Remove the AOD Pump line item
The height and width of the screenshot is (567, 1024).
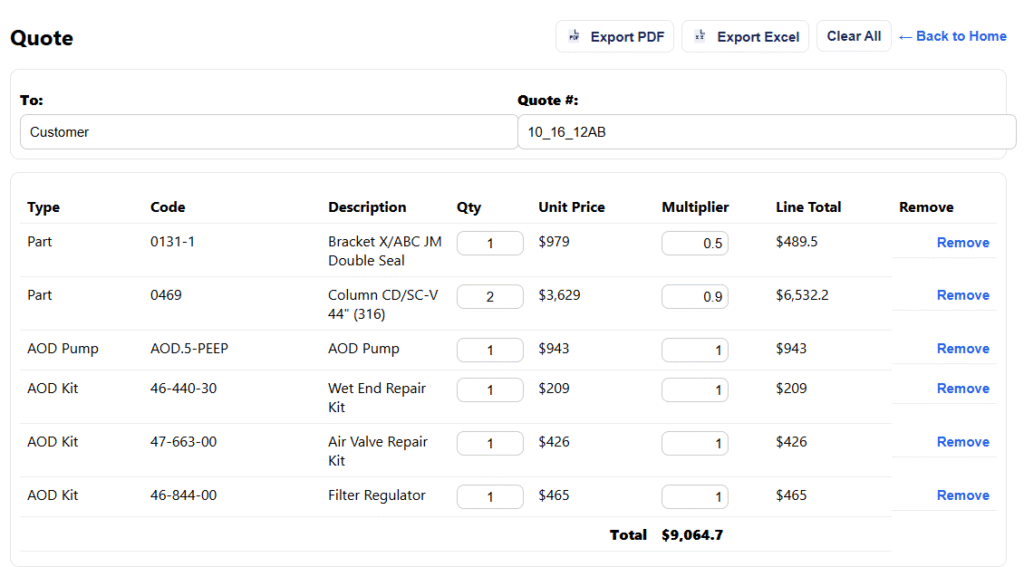coord(962,349)
